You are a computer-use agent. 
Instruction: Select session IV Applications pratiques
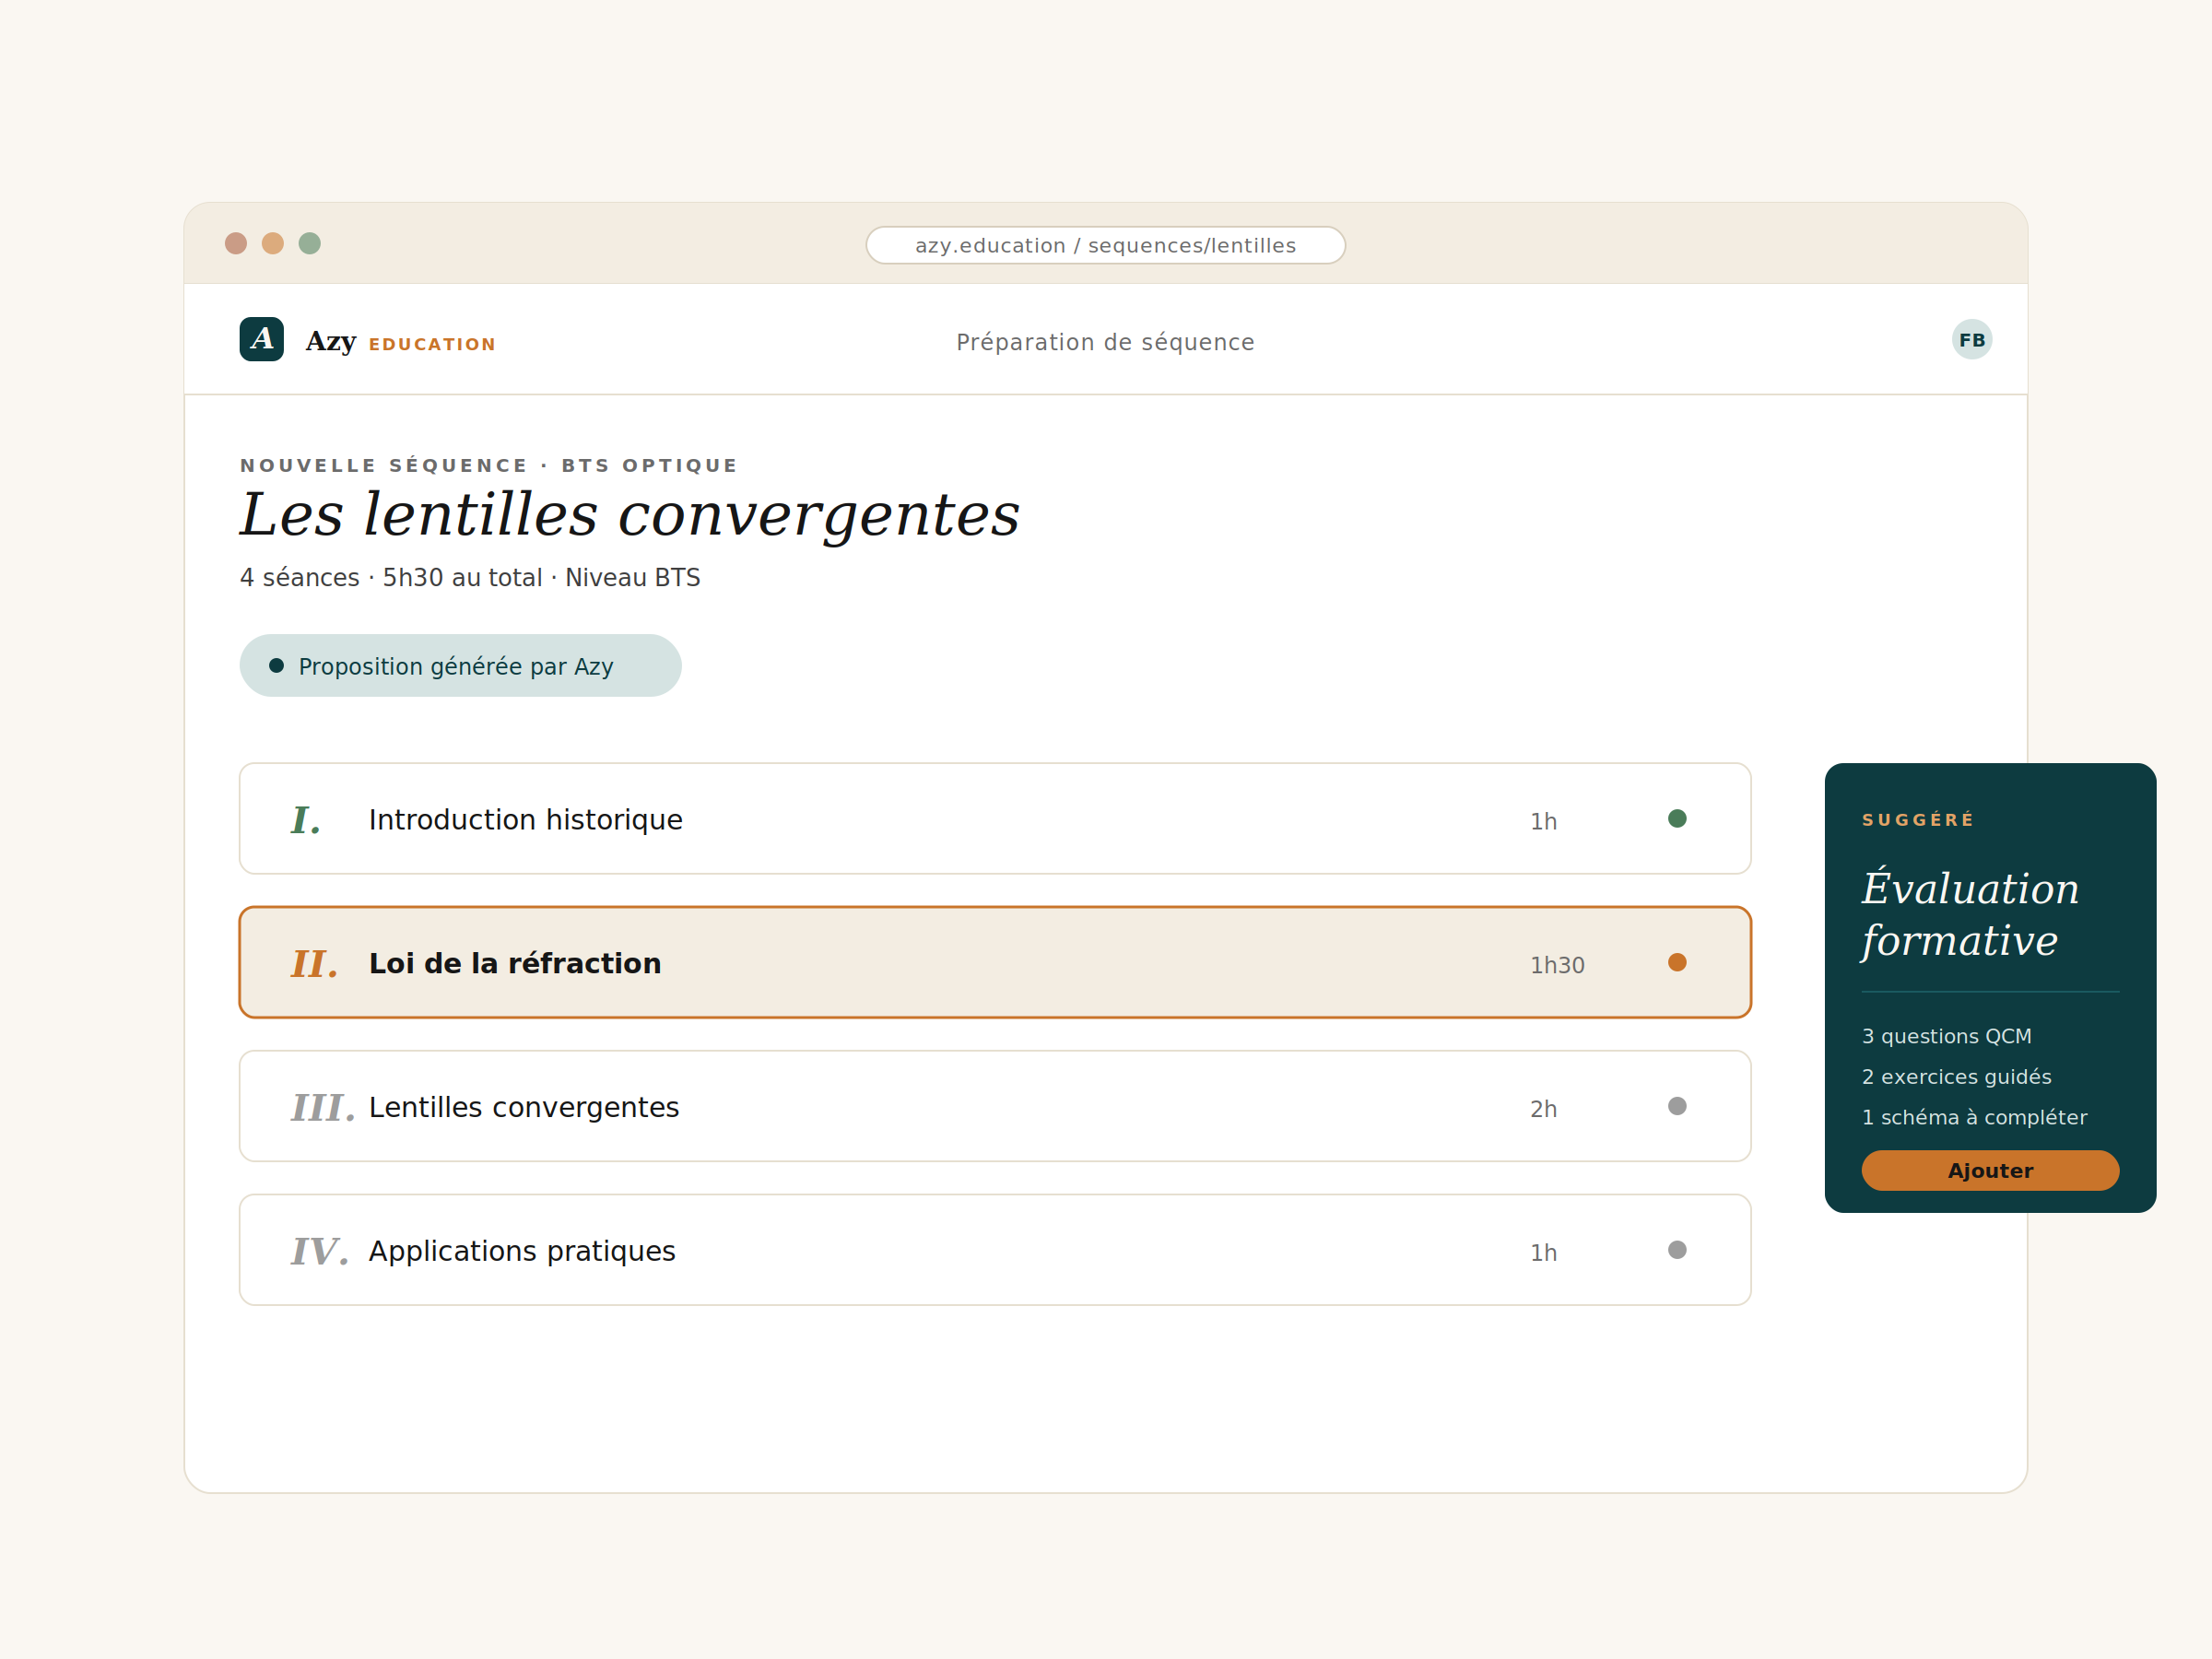[995, 1250]
